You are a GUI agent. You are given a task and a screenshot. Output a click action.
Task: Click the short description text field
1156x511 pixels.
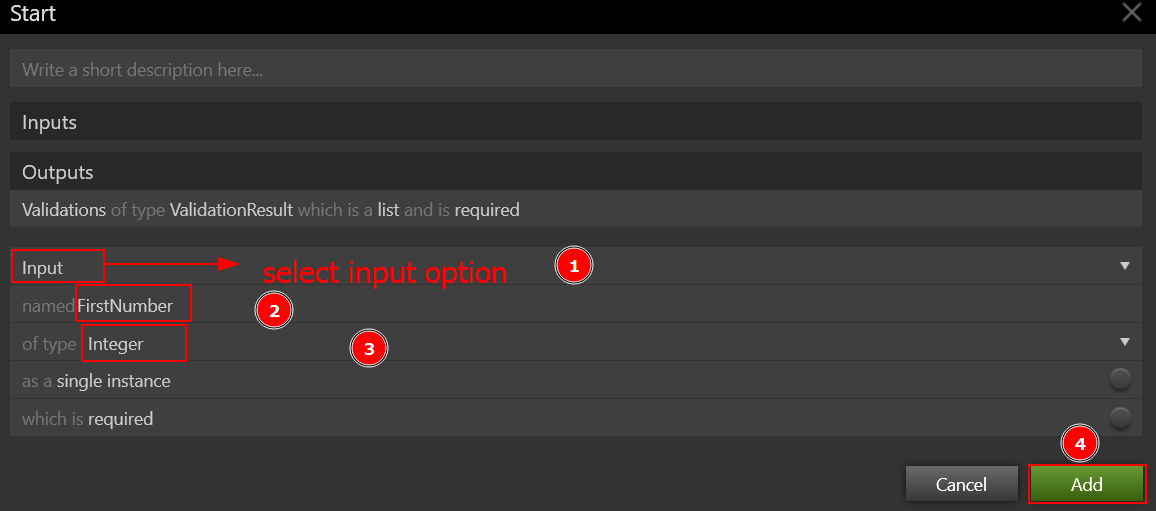[575, 70]
